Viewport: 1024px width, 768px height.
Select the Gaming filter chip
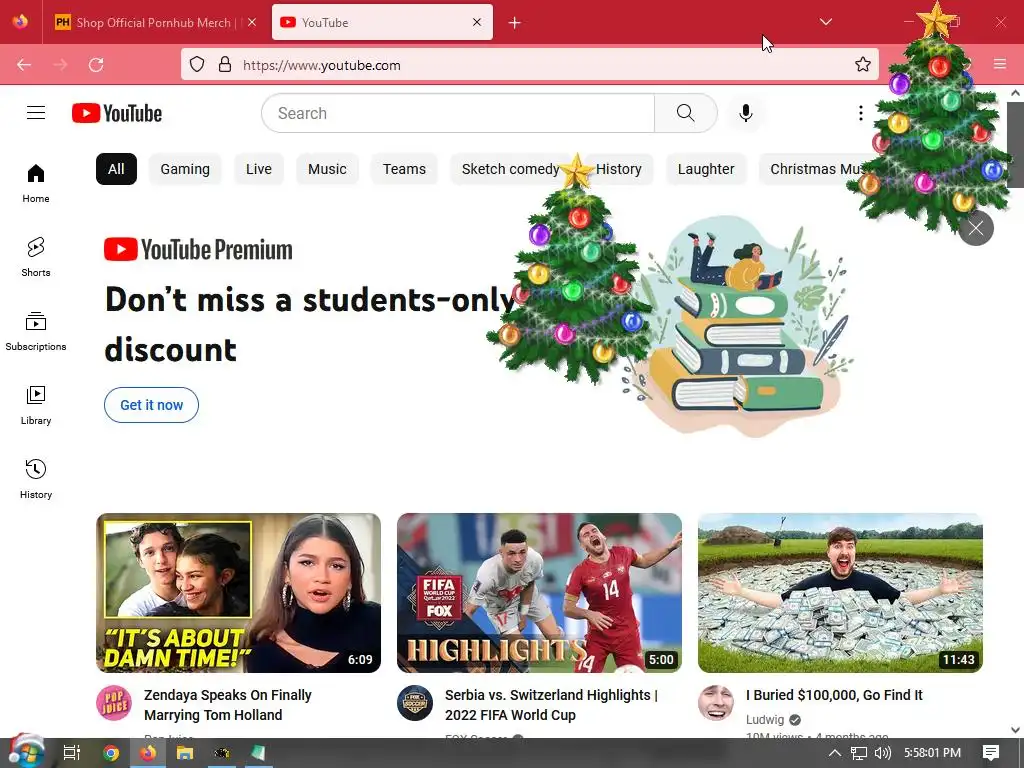(185, 169)
